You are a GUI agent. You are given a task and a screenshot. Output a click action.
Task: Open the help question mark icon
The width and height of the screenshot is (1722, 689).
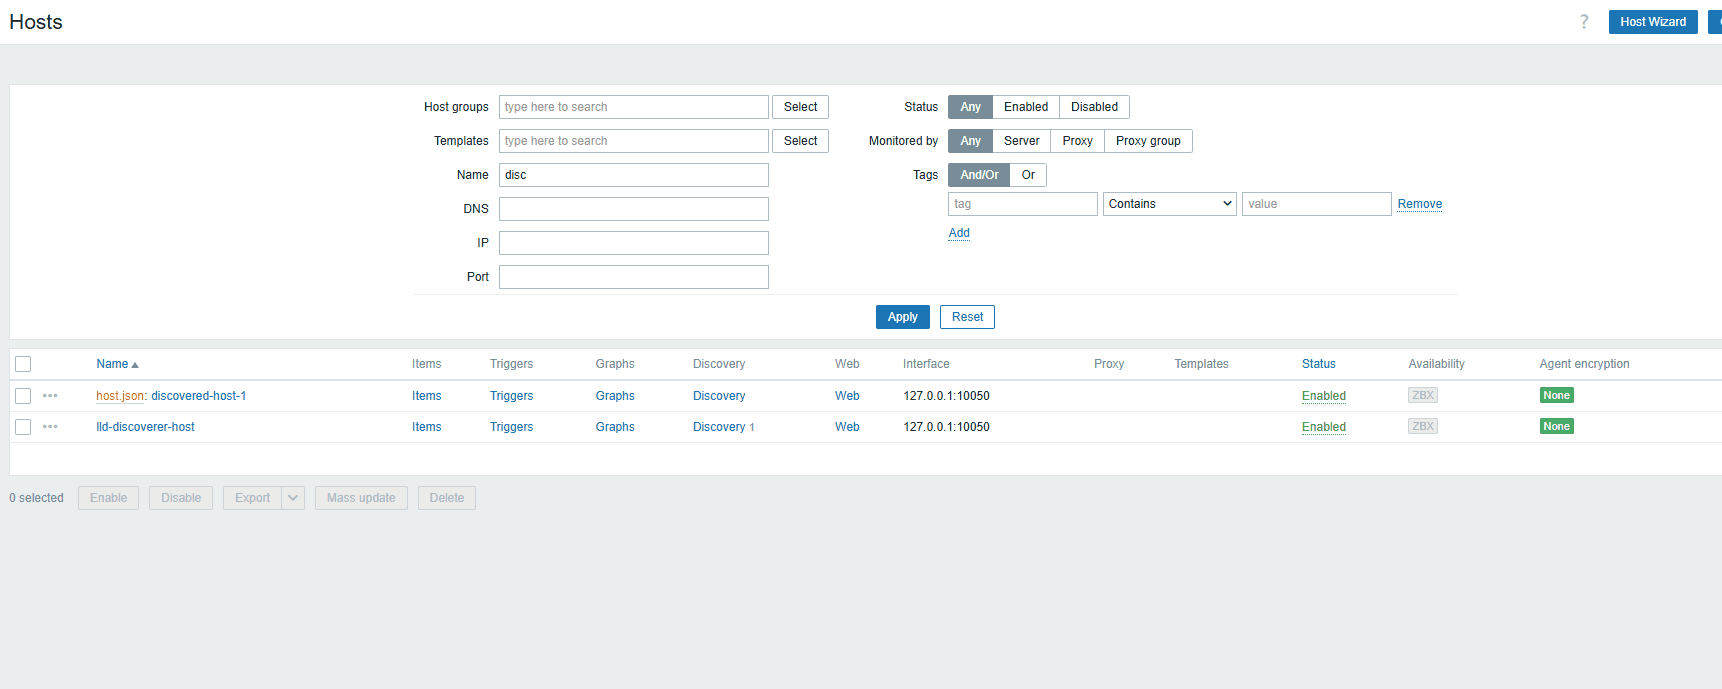pos(1584,22)
